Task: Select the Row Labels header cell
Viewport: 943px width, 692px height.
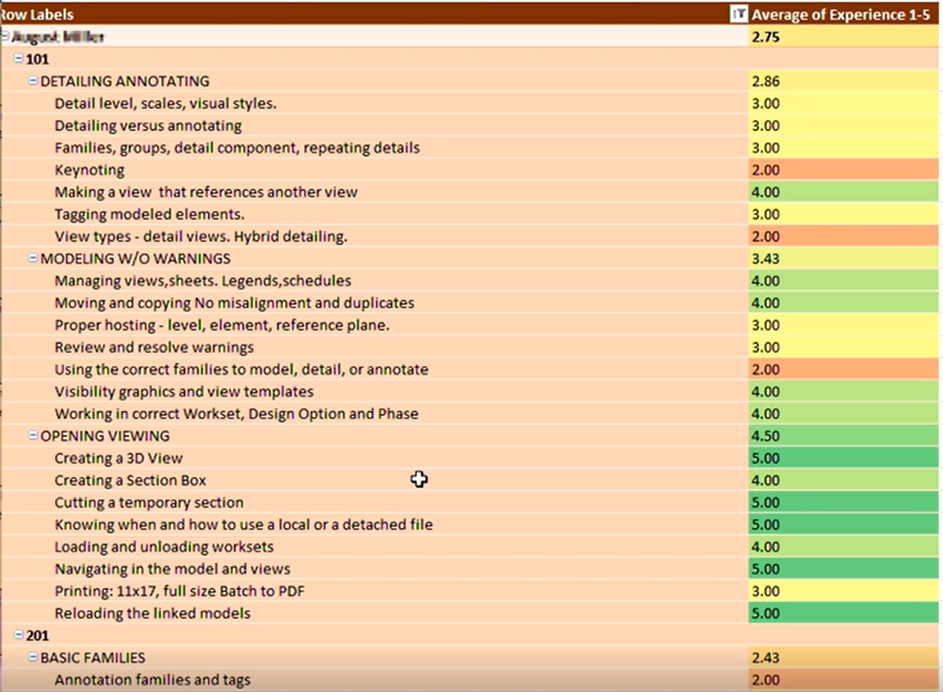Action: coord(60,15)
